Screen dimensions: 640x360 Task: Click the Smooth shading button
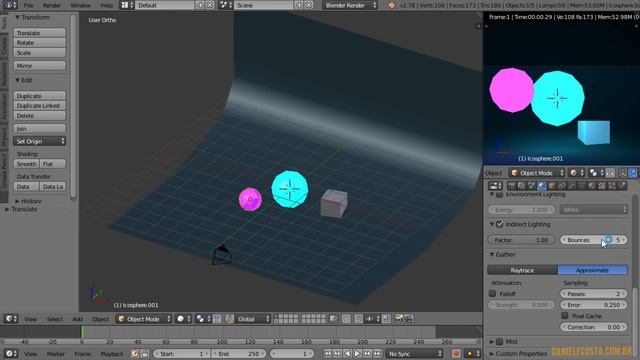[x=26, y=164]
